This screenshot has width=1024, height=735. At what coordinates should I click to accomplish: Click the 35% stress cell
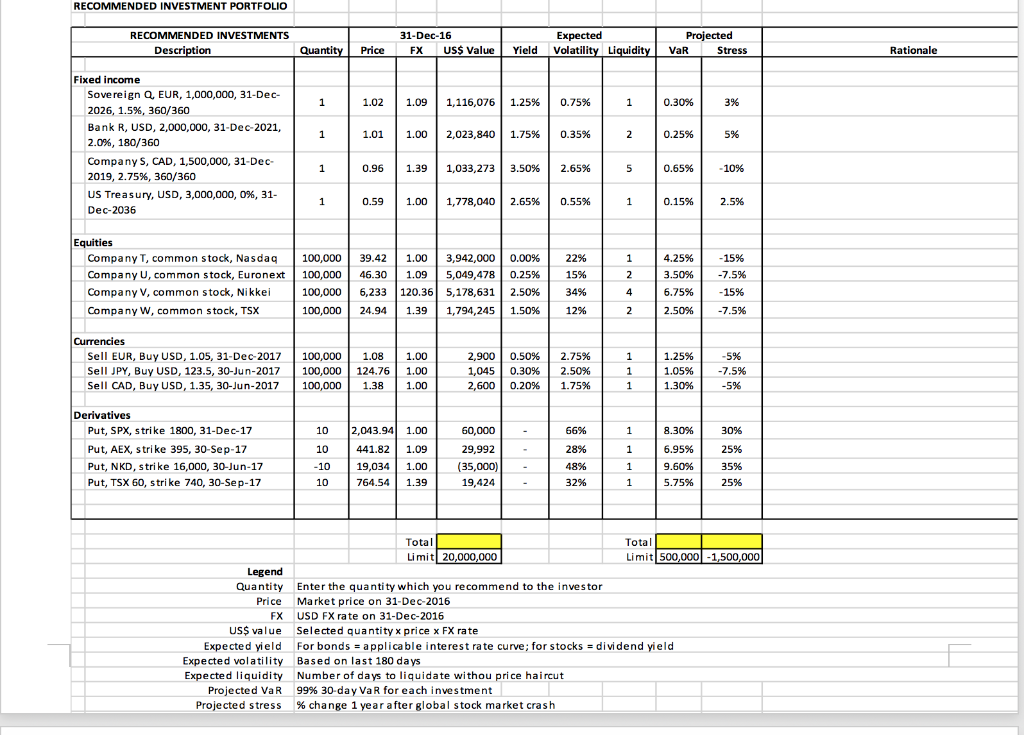pos(731,466)
